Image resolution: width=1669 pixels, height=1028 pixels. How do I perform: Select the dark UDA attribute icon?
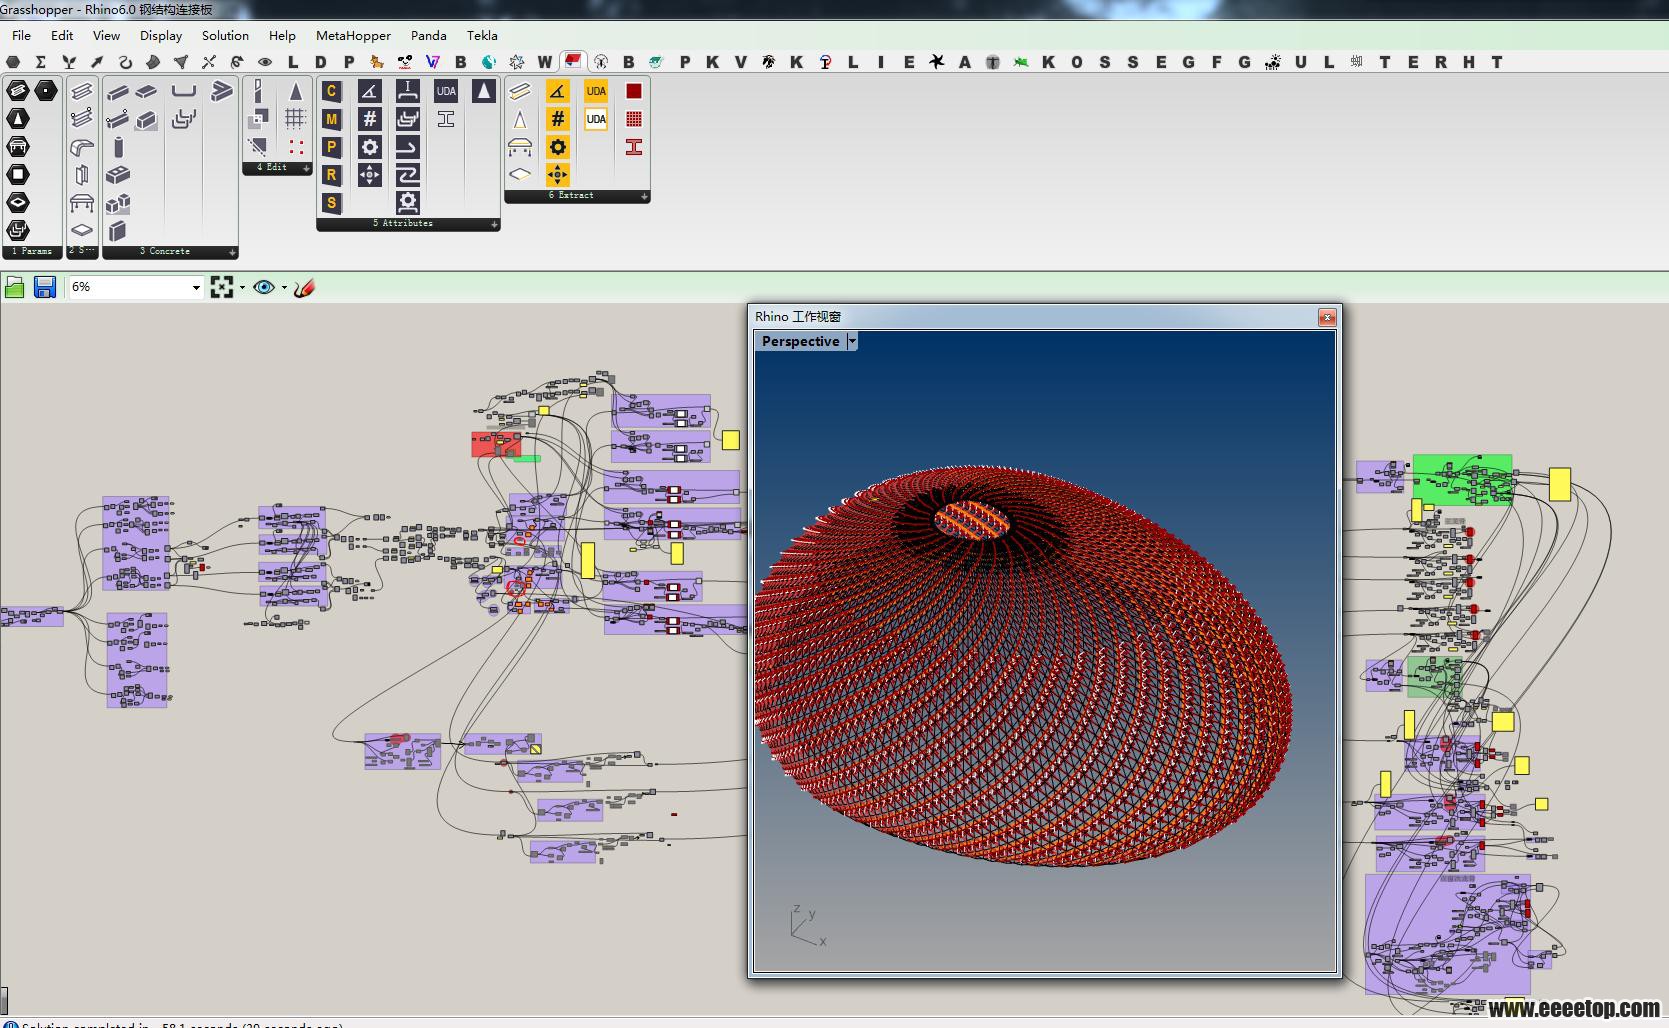pyautogui.click(x=446, y=91)
